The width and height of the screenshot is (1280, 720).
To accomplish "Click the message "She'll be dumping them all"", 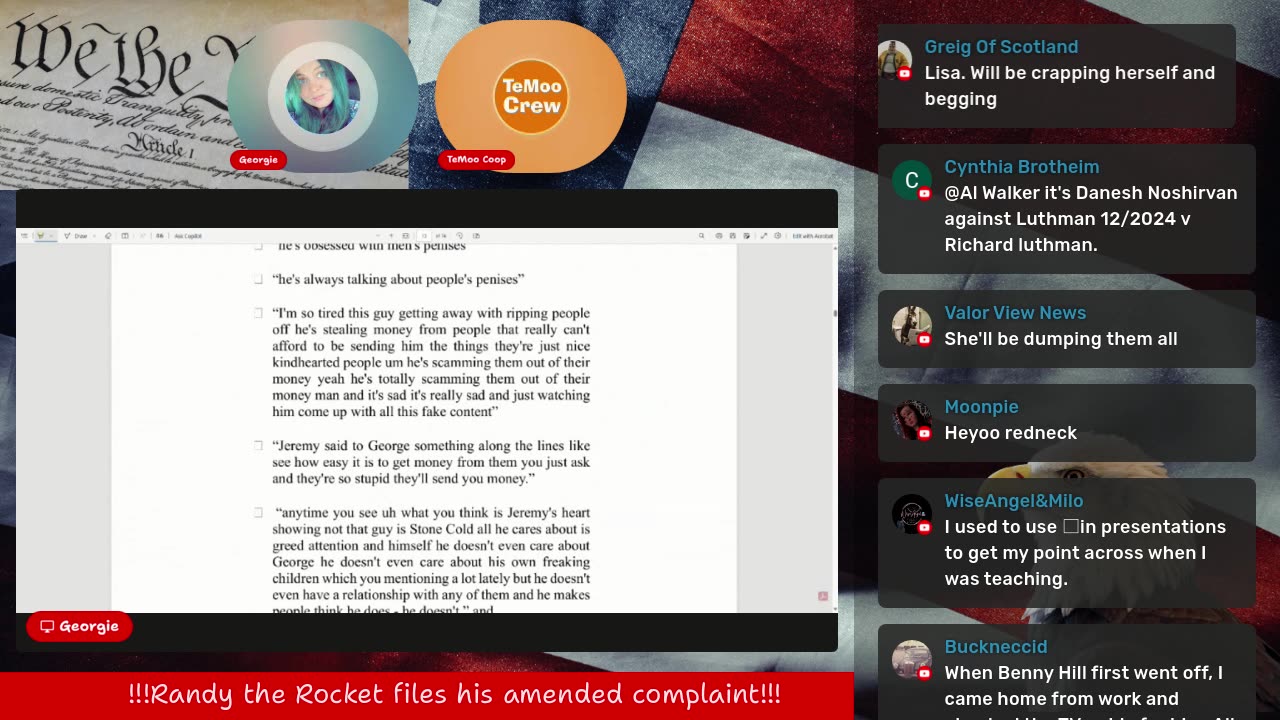I will tap(1060, 339).
